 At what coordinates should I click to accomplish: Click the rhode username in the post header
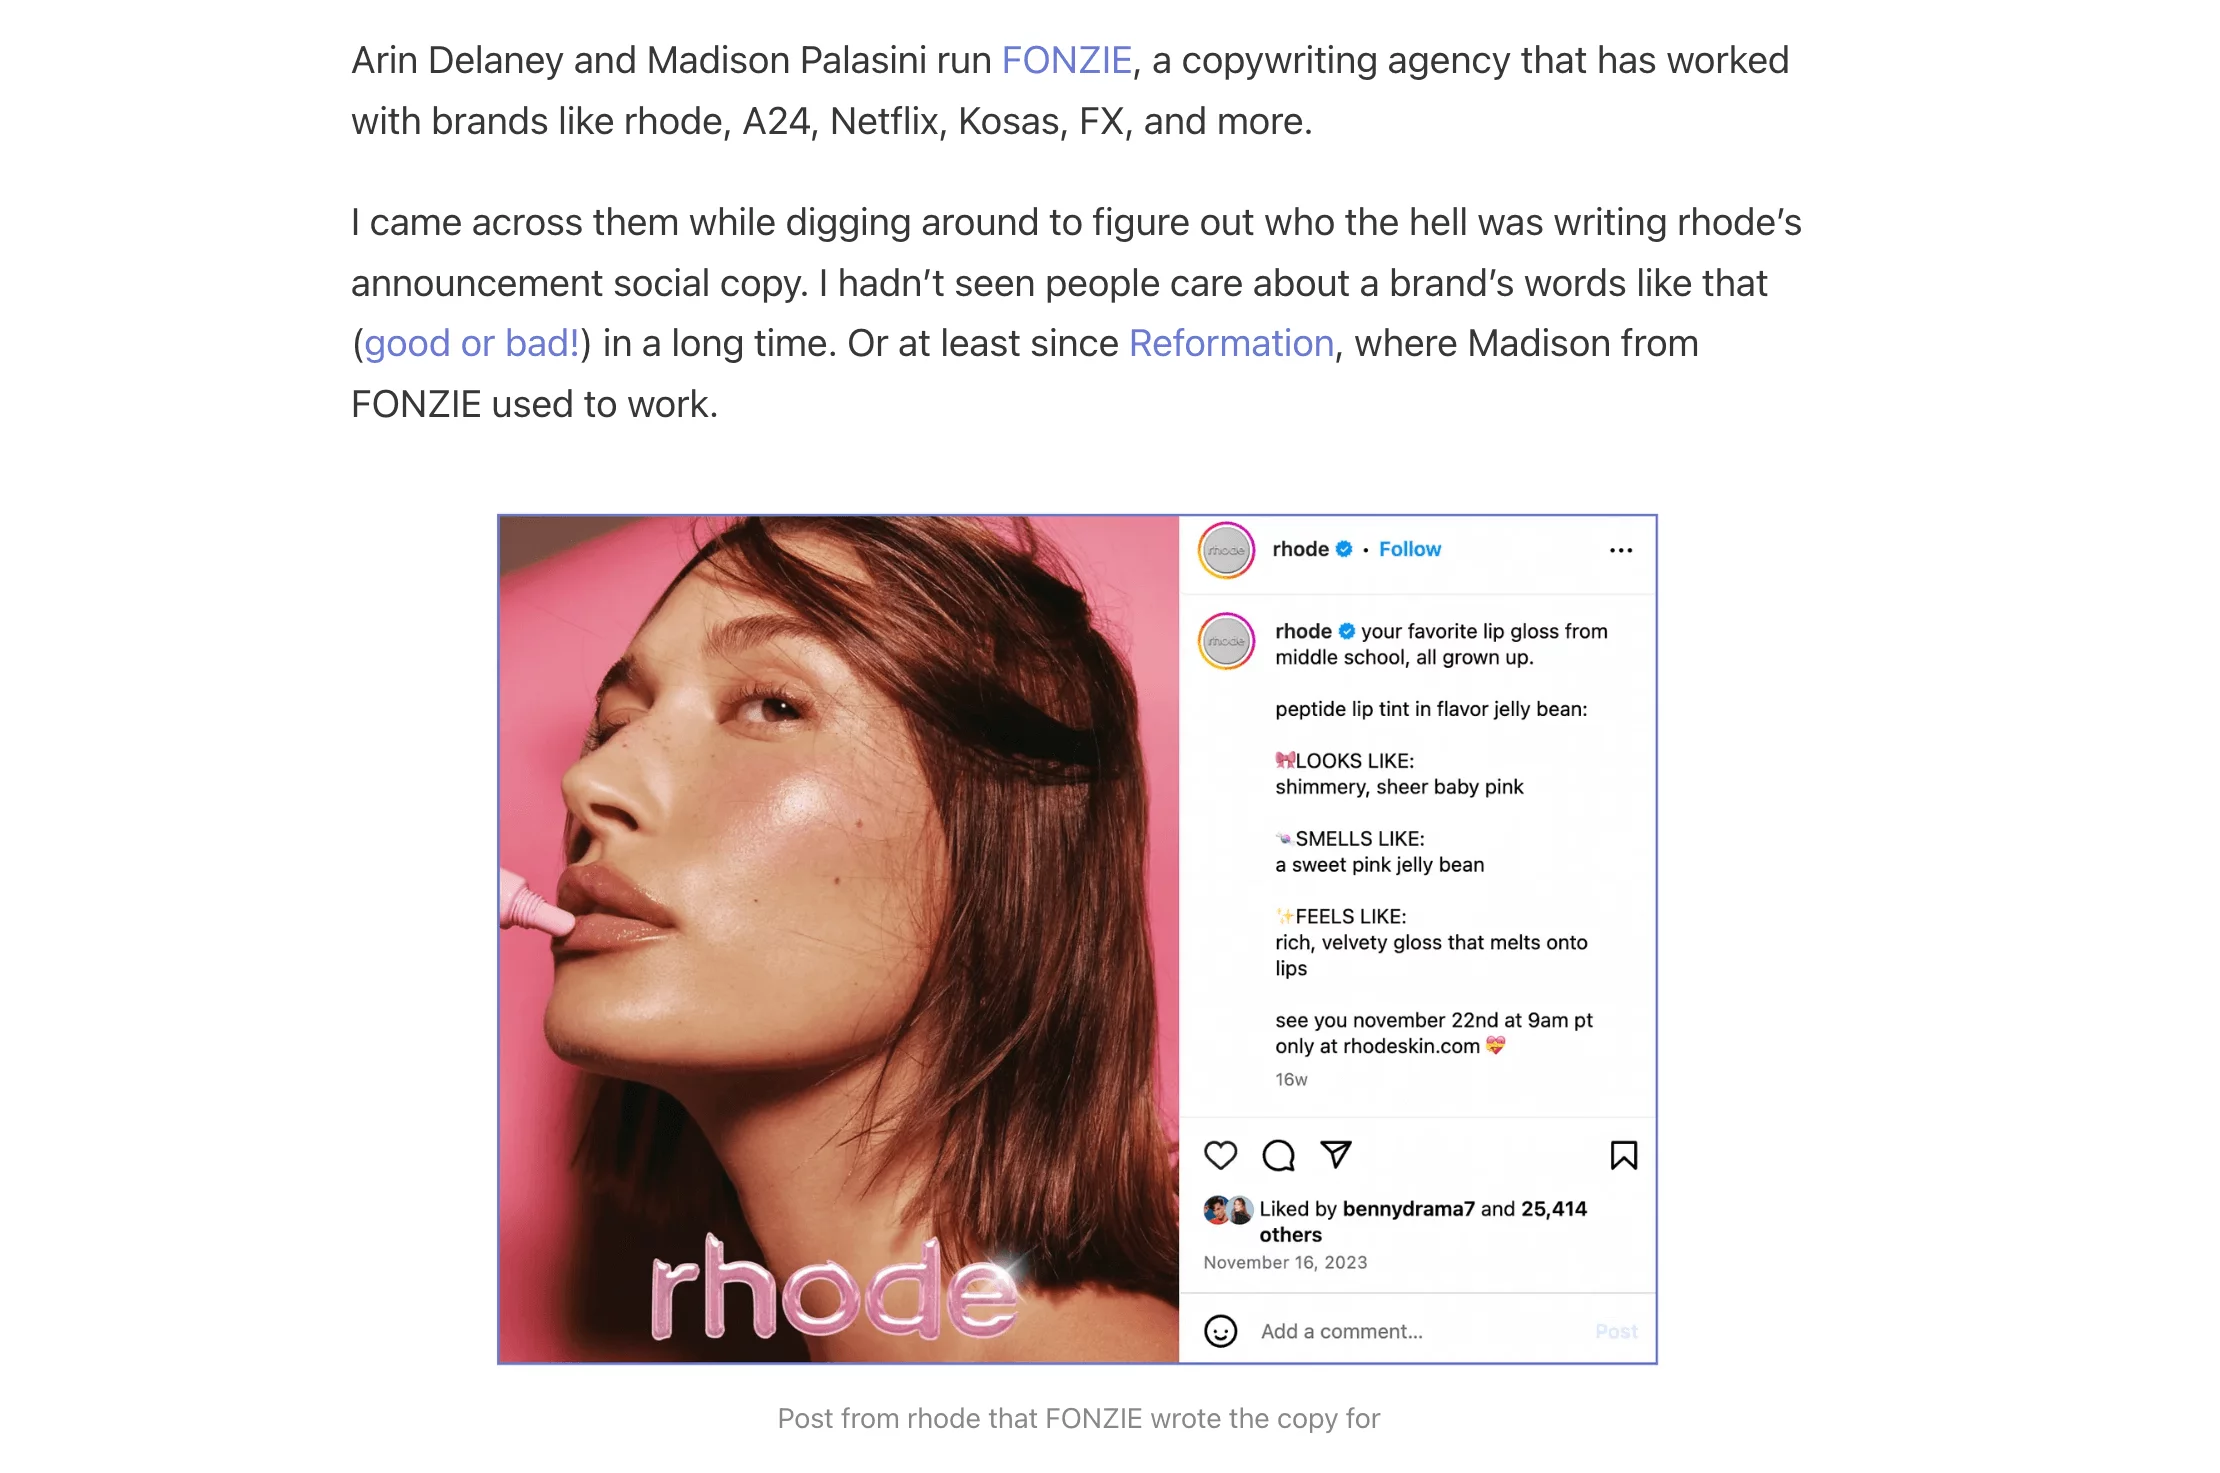click(x=1301, y=549)
